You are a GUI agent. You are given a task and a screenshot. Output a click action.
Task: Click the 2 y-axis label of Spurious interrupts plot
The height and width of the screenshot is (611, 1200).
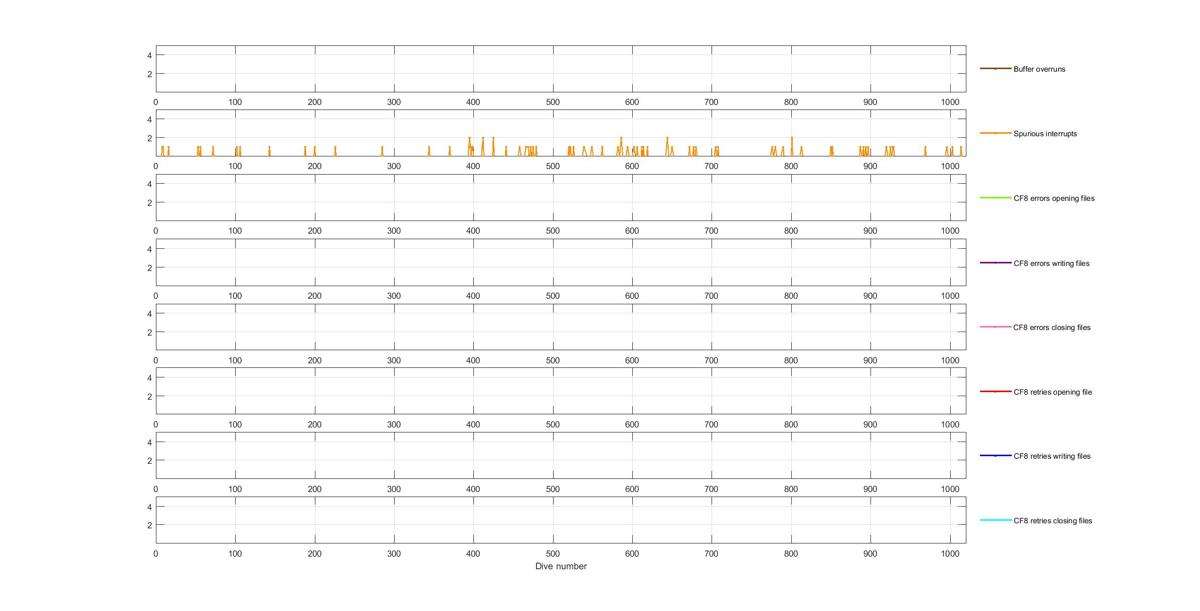point(149,138)
